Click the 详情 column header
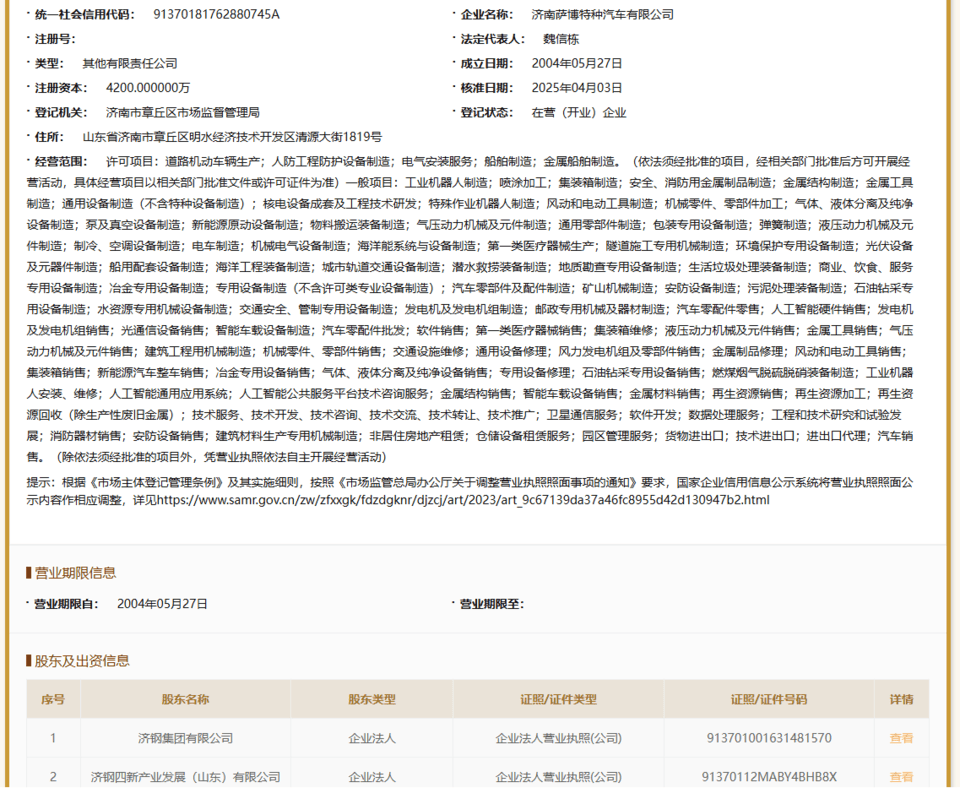 click(901, 699)
